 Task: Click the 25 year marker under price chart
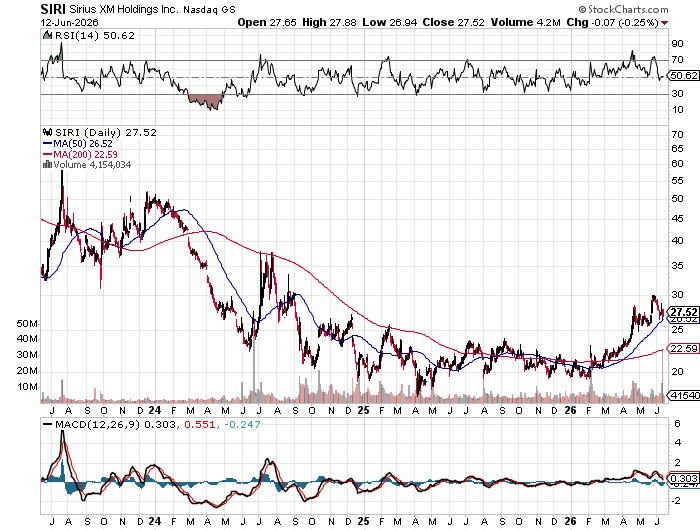[x=363, y=410]
